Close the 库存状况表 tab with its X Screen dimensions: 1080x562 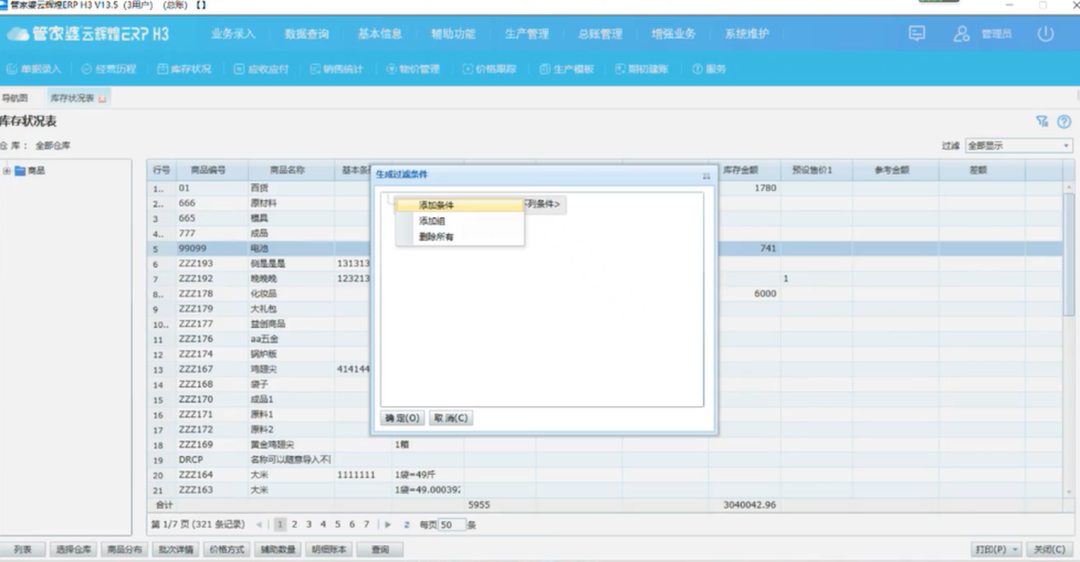pyautogui.click(x=102, y=98)
